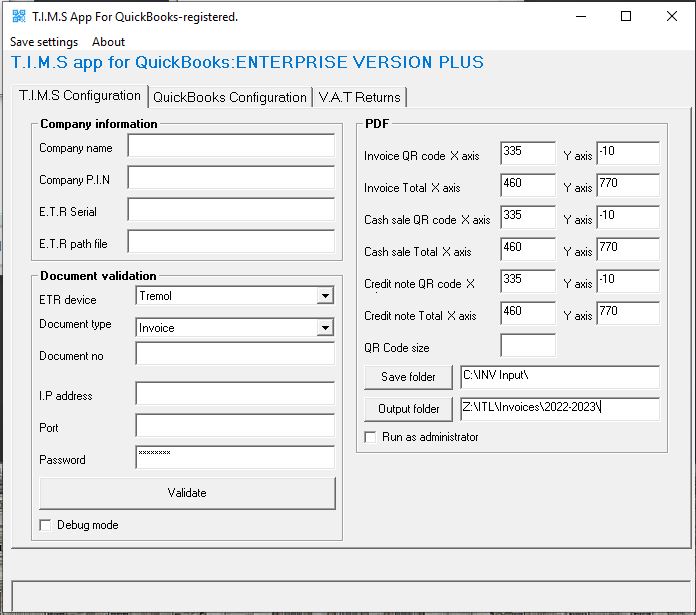Click the T.I.M.S app icon in title bar
Screen dimensions: 696x615
(x=18, y=16)
